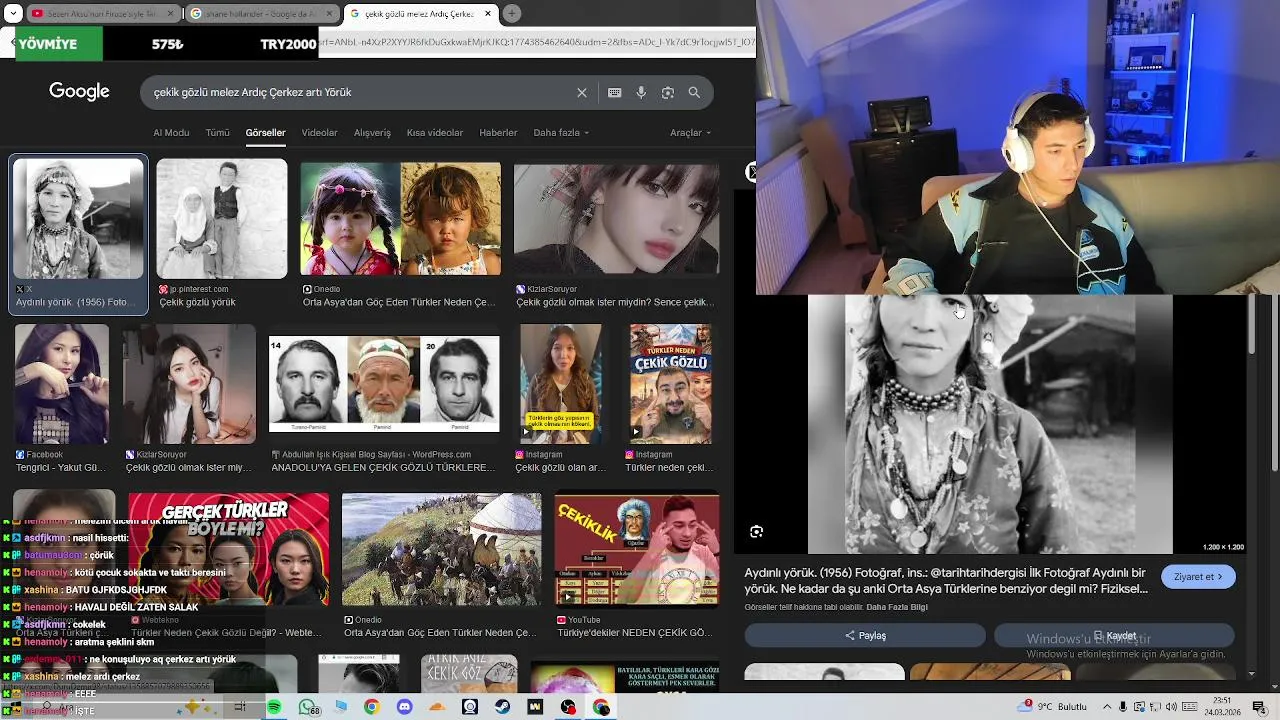Open the Aydınlı yörük (1956) preview title link
Viewport: 1280px width, 720px height.
[x=946, y=581]
